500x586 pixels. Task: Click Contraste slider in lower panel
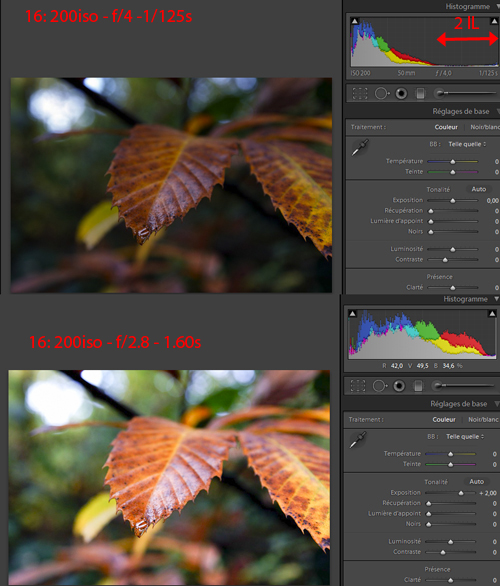pos(450,552)
